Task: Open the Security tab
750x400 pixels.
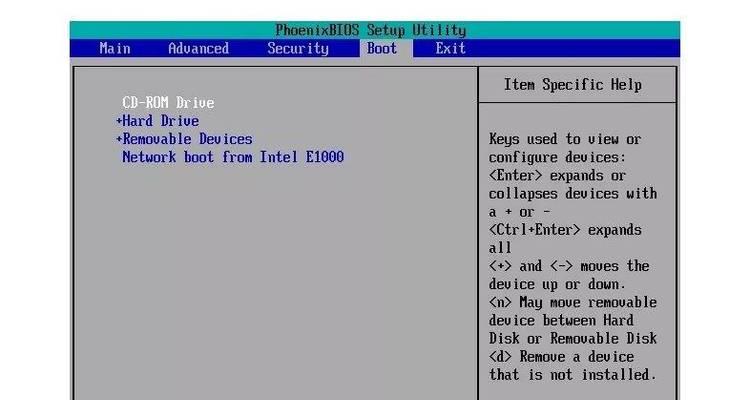Action: coord(298,48)
